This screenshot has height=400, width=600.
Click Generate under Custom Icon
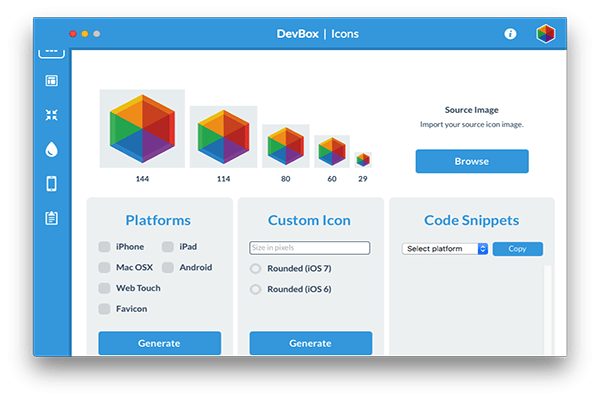coord(311,343)
